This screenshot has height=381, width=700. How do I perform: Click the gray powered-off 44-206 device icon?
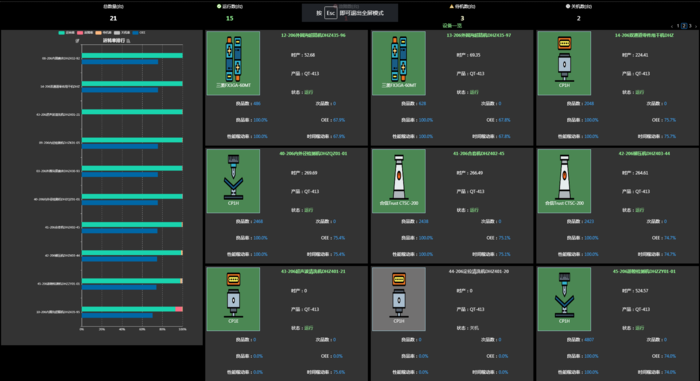399,299
